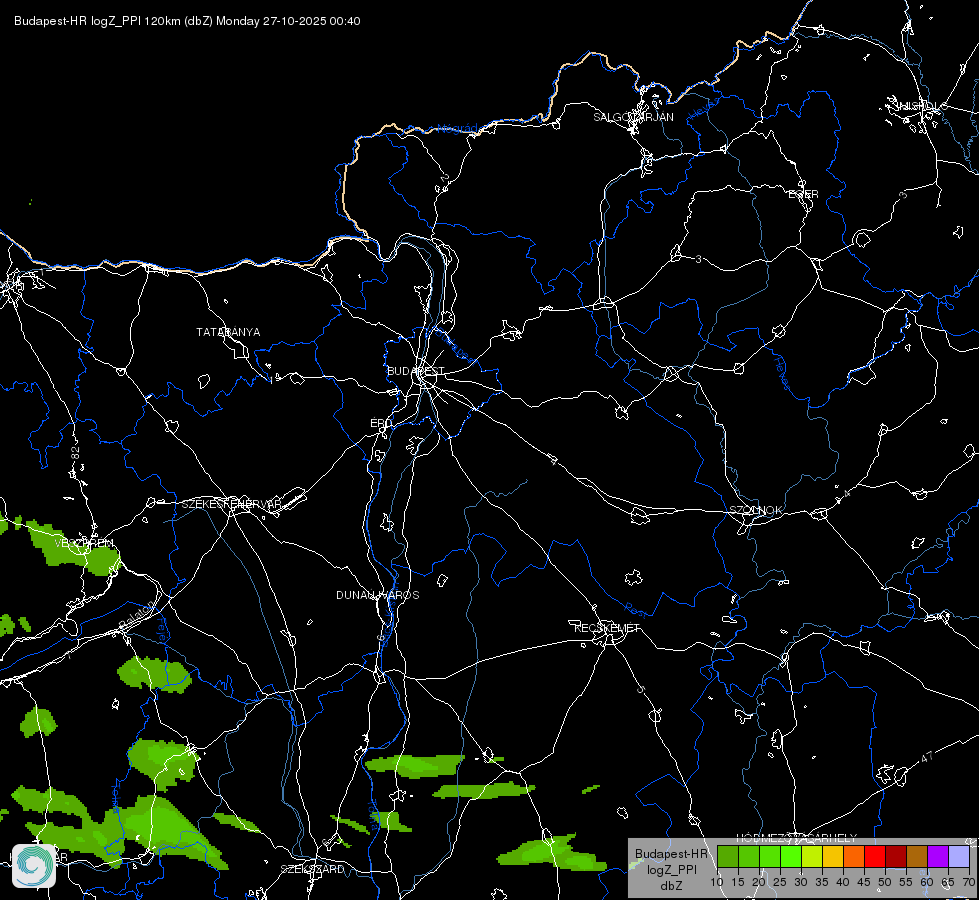Click the 'ERD' town label
Image resolution: width=979 pixels, height=900 pixels.
(381, 423)
